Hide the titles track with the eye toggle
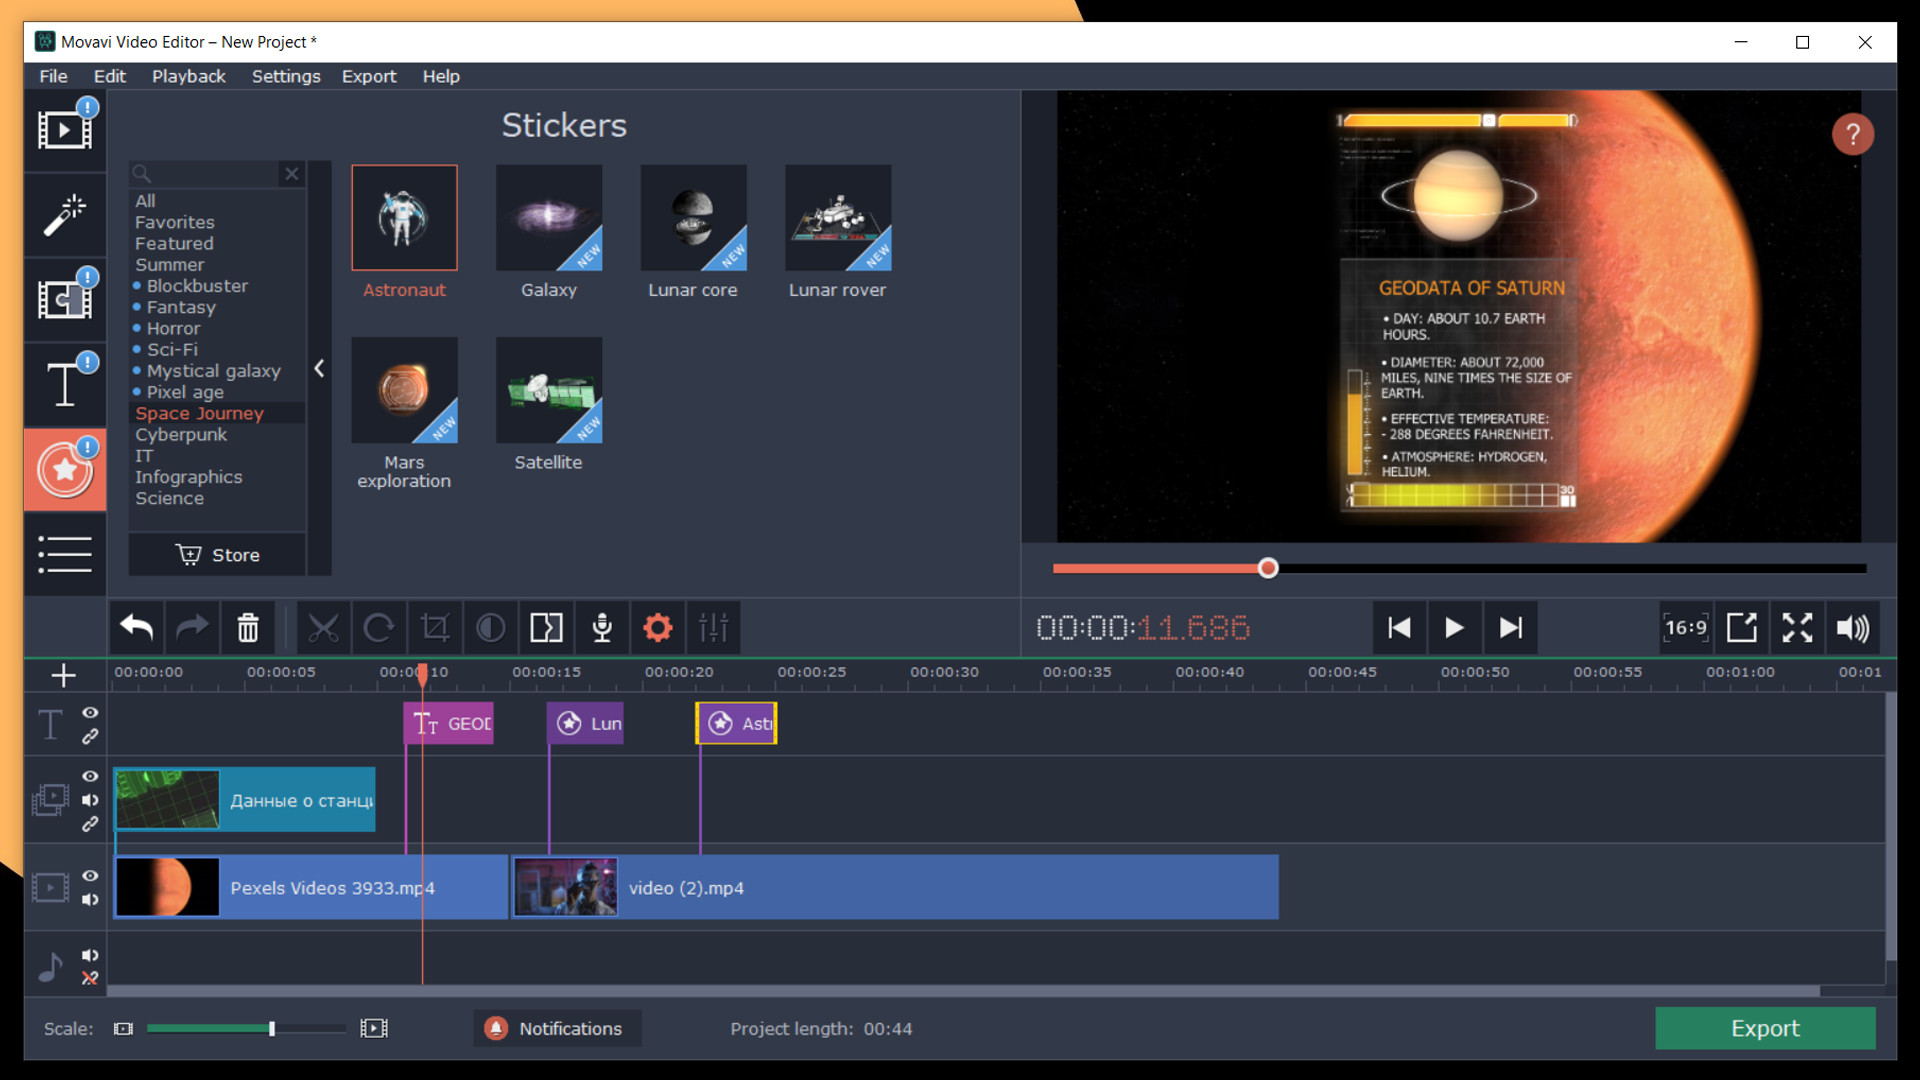This screenshot has width=1920, height=1080. coord(90,712)
